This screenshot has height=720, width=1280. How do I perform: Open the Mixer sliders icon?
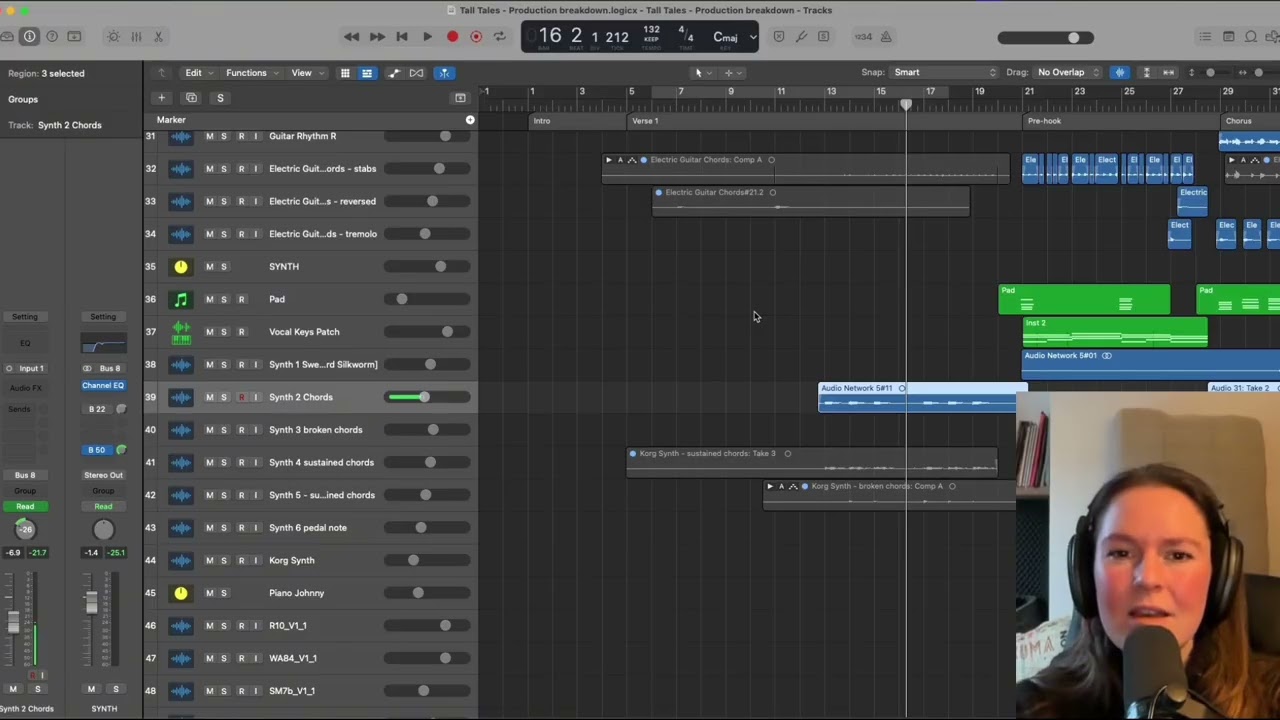point(136,37)
